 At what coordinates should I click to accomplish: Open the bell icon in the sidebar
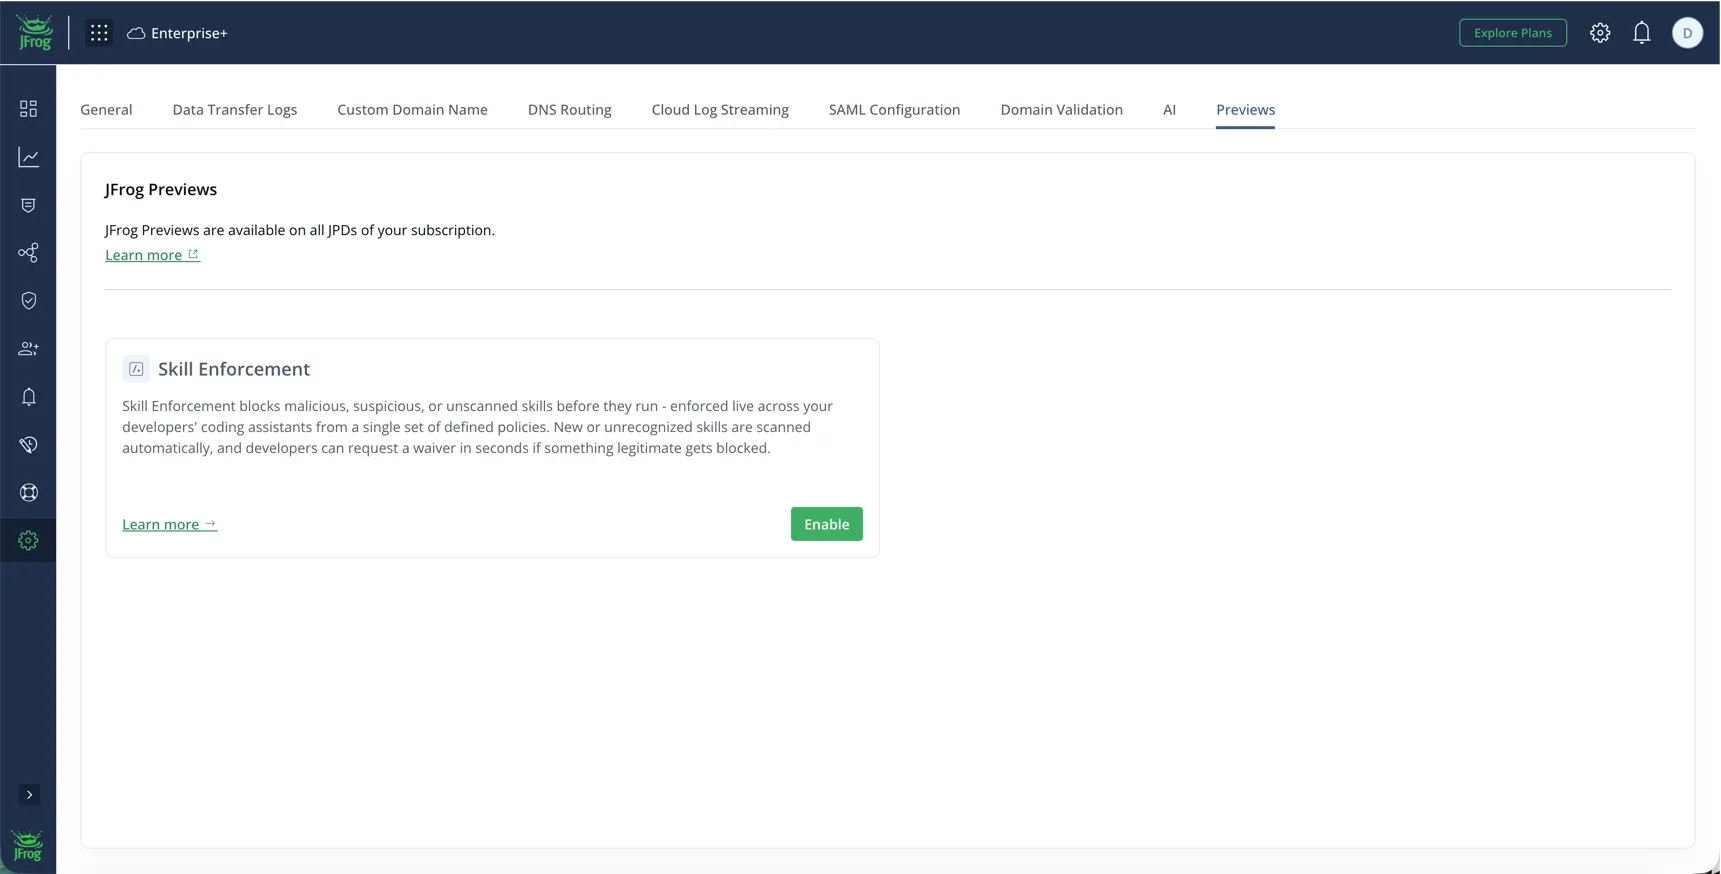click(x=28, y=397)
